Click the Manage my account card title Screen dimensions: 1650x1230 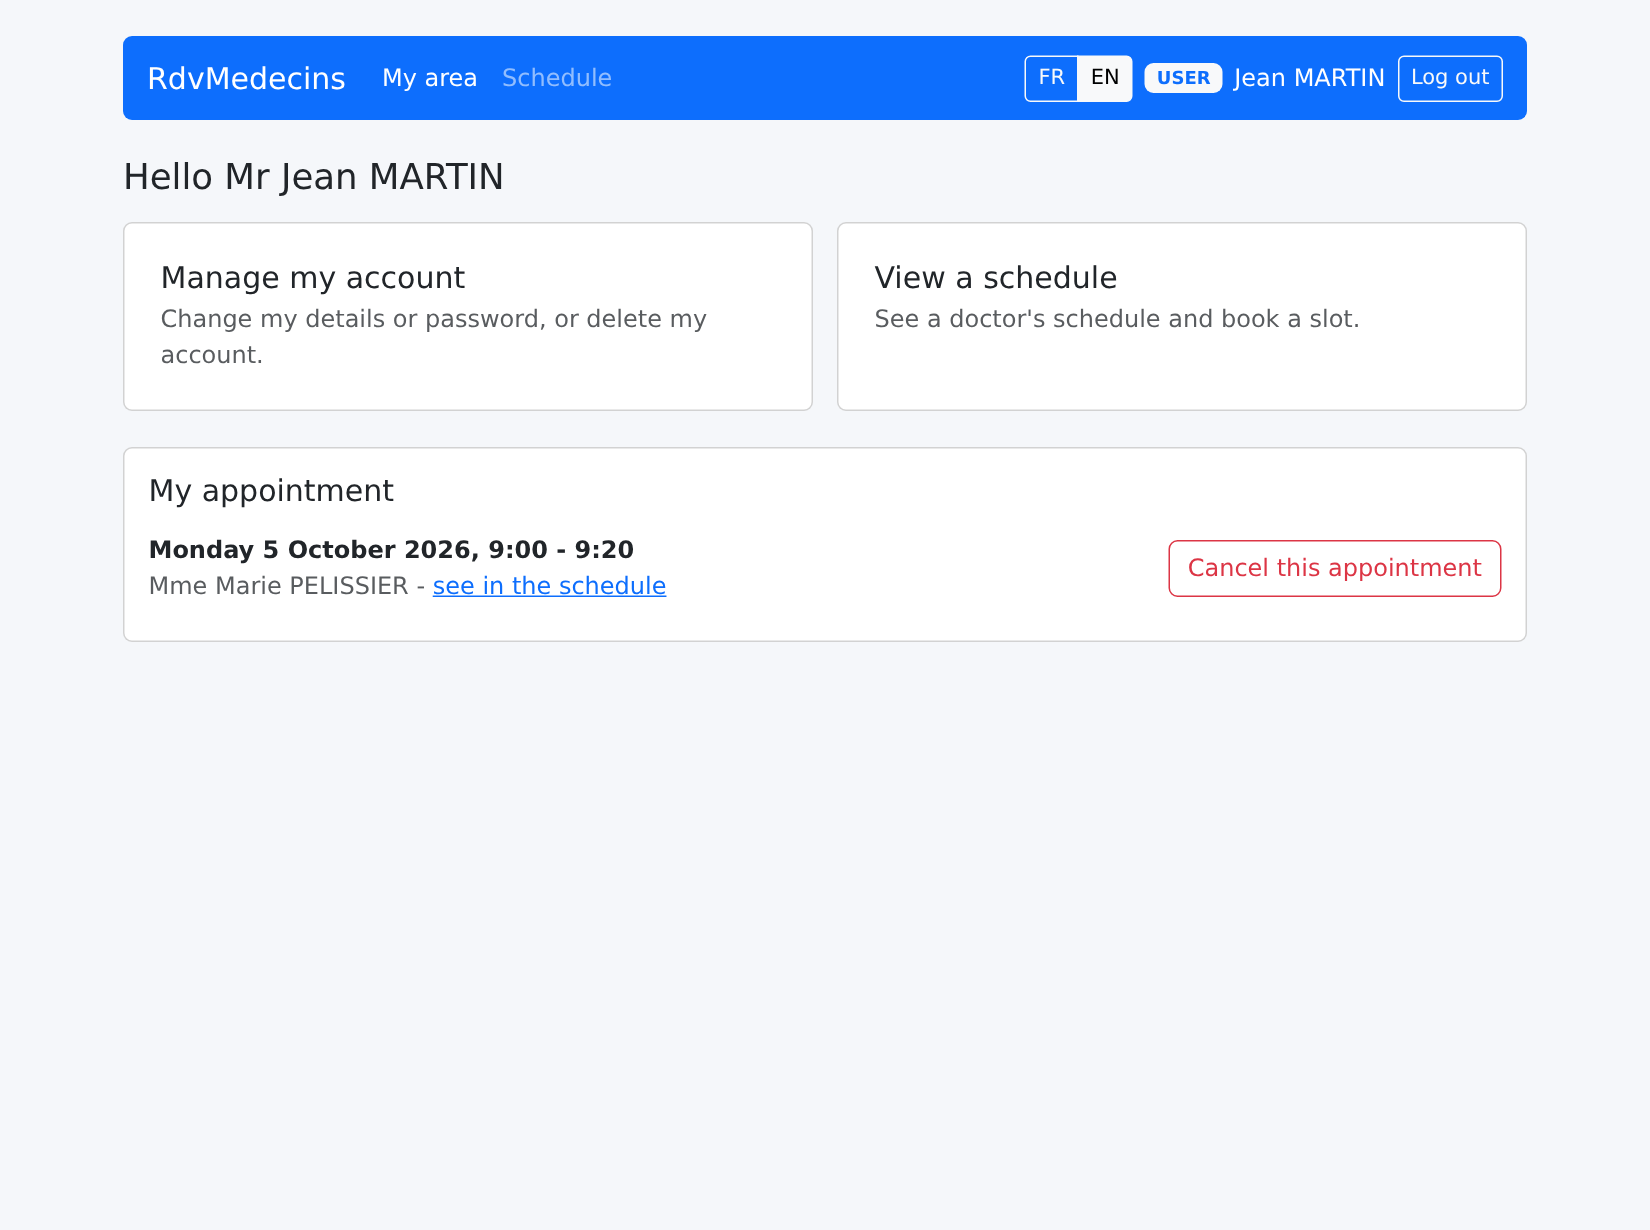[x=313, y=278]
